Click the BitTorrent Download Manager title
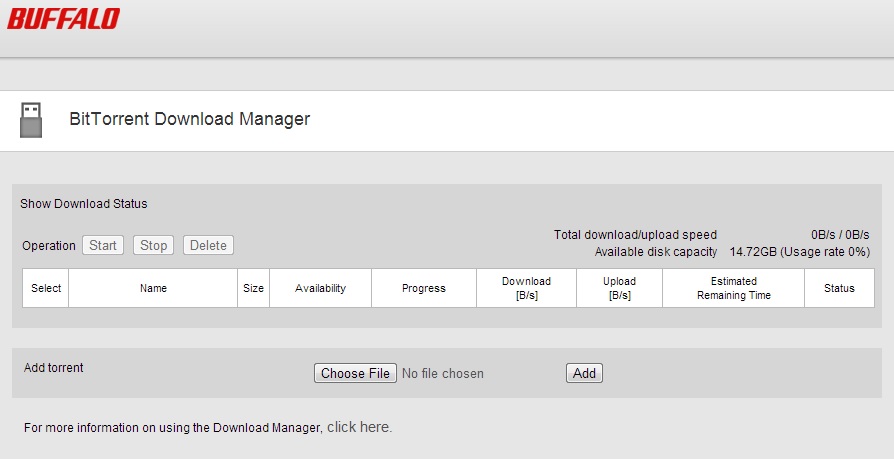The height and width of the screenshot is (459, 894). [x=189, y=119]
